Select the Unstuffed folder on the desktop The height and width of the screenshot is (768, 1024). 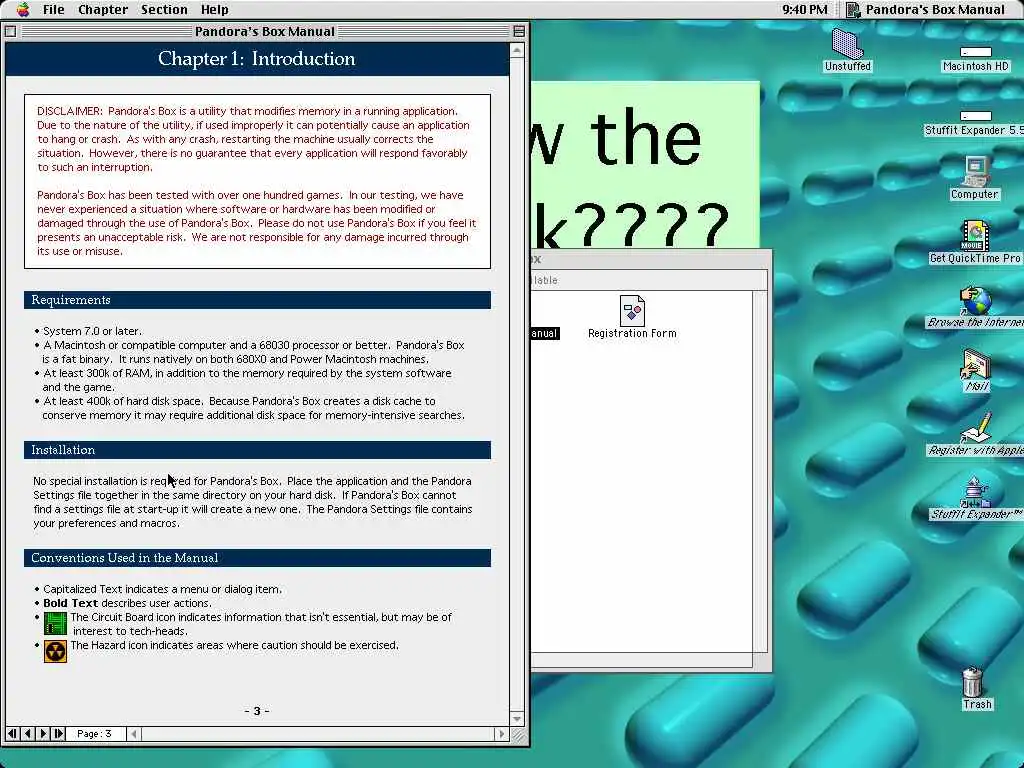point(847,43)
